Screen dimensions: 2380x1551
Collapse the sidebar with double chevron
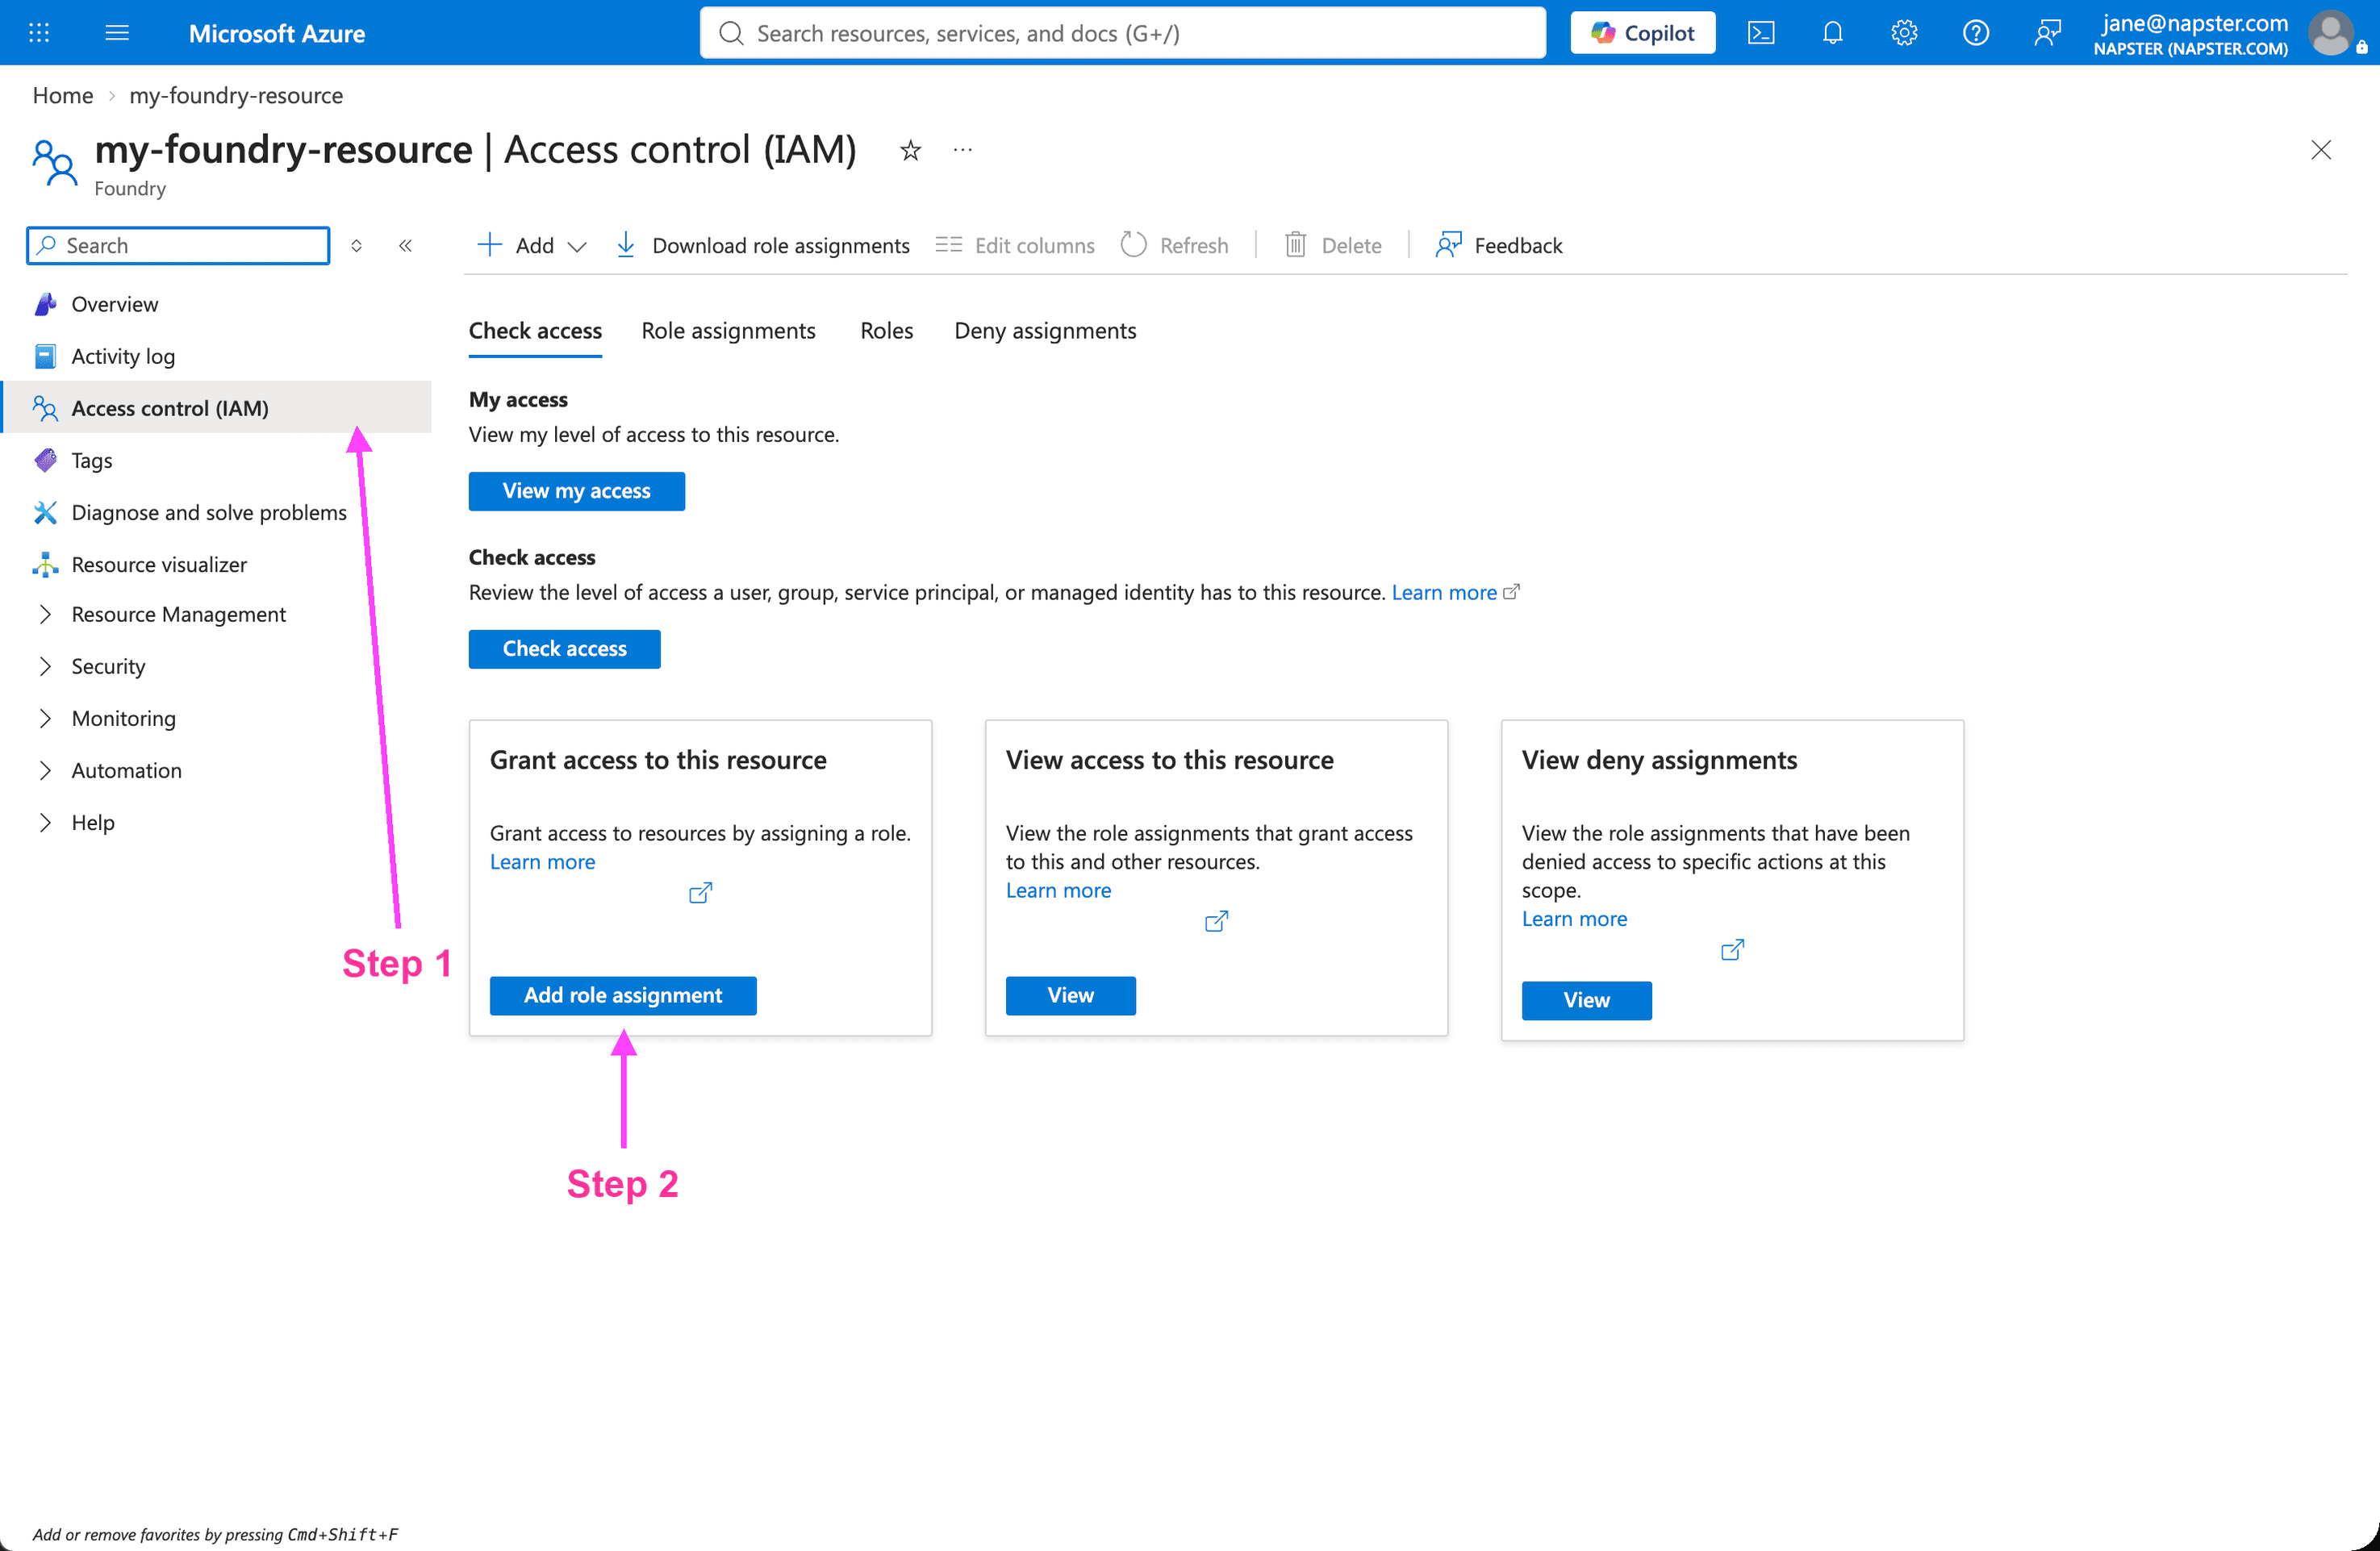tap(405, 245)
